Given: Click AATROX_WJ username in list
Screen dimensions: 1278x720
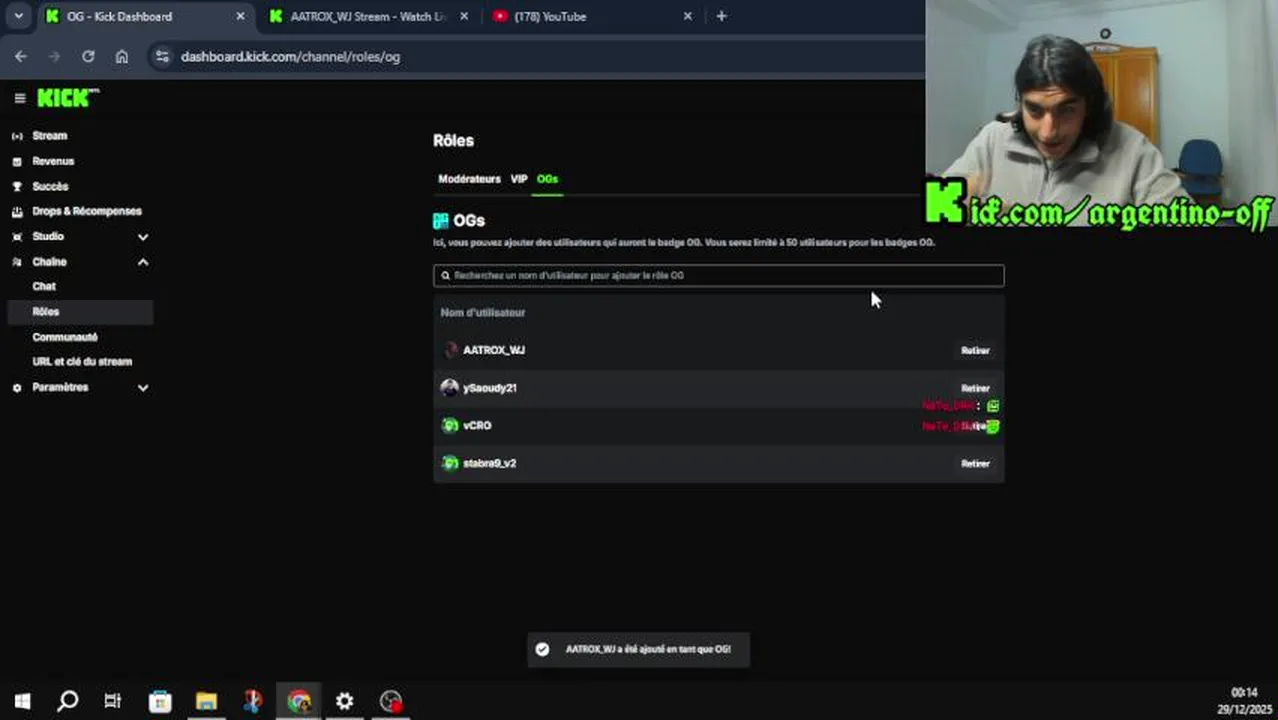Looking at the screenshot, I should tap(494, 351).
